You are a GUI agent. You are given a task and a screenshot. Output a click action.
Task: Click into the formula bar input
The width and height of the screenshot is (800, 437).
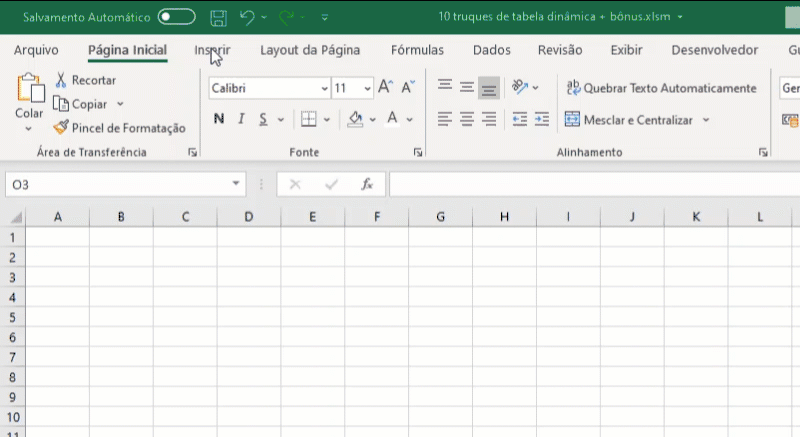[594, 185]
